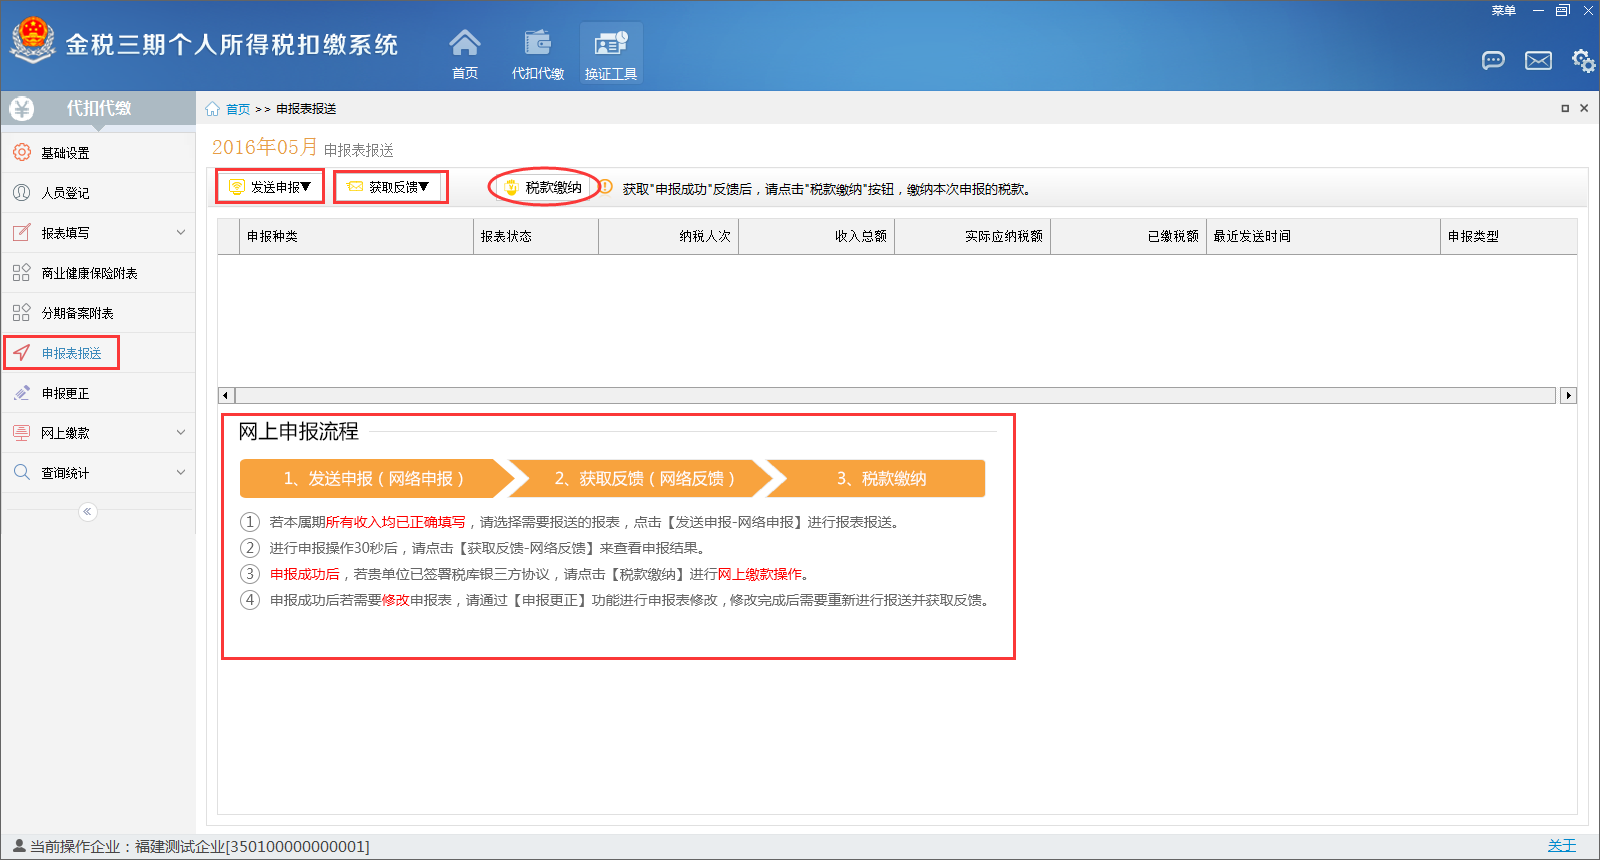
Task: Open the settings gears icon
Action: coord(1583,61)
